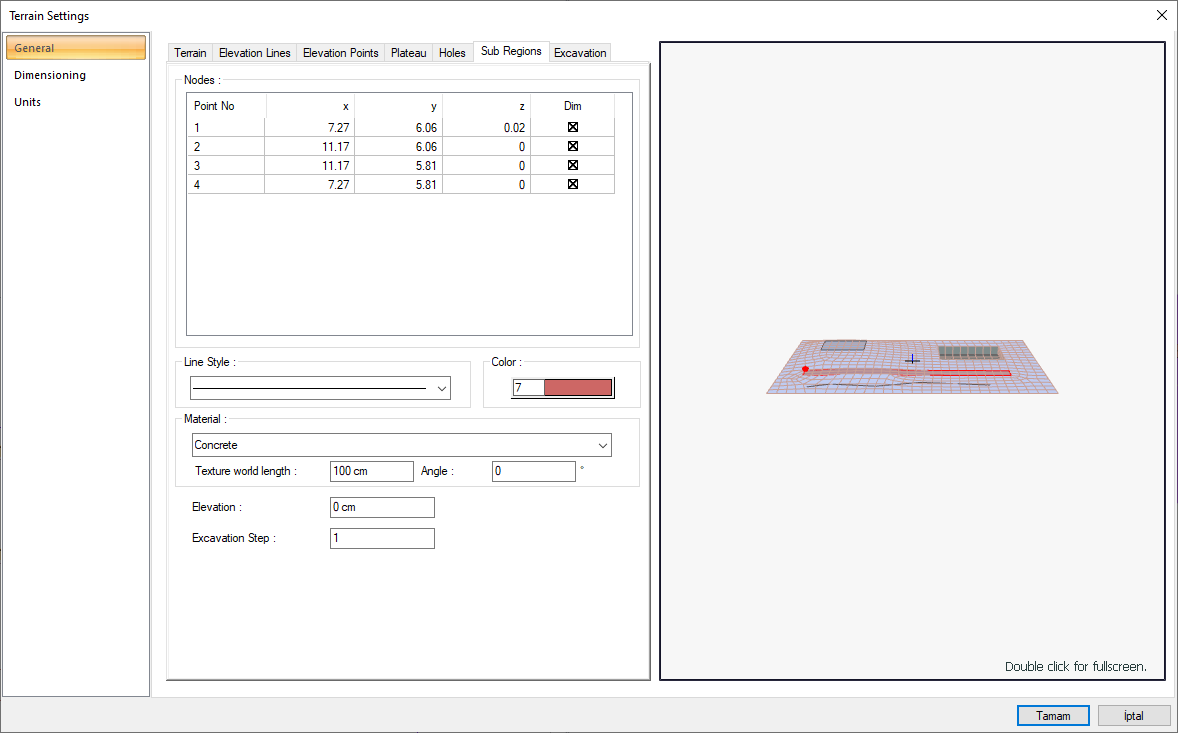1178x733 pixels.
Task: Switch to the Elevation Points tab
Action: pos(340,53)
